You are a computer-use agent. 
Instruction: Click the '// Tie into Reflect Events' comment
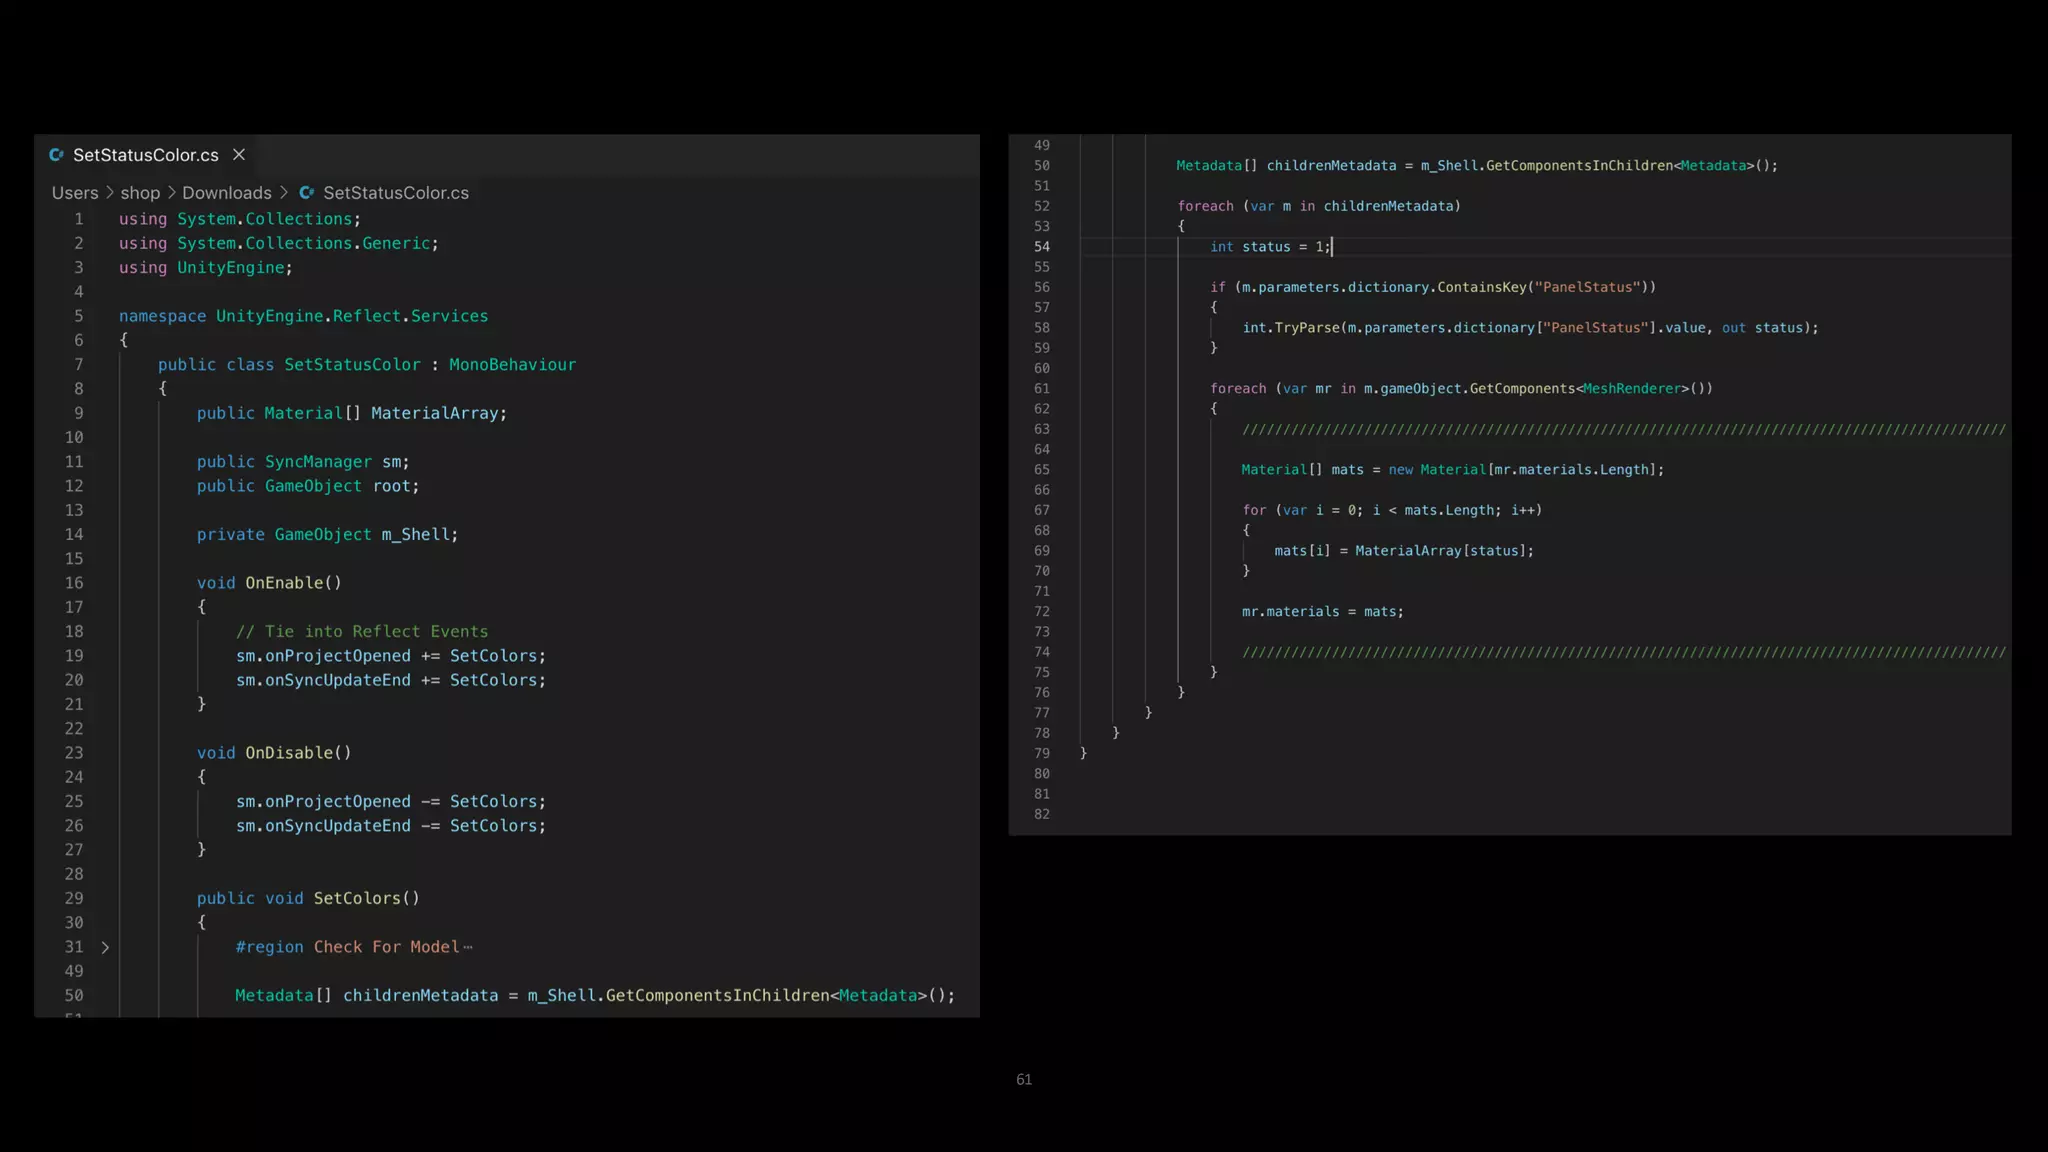362,632
